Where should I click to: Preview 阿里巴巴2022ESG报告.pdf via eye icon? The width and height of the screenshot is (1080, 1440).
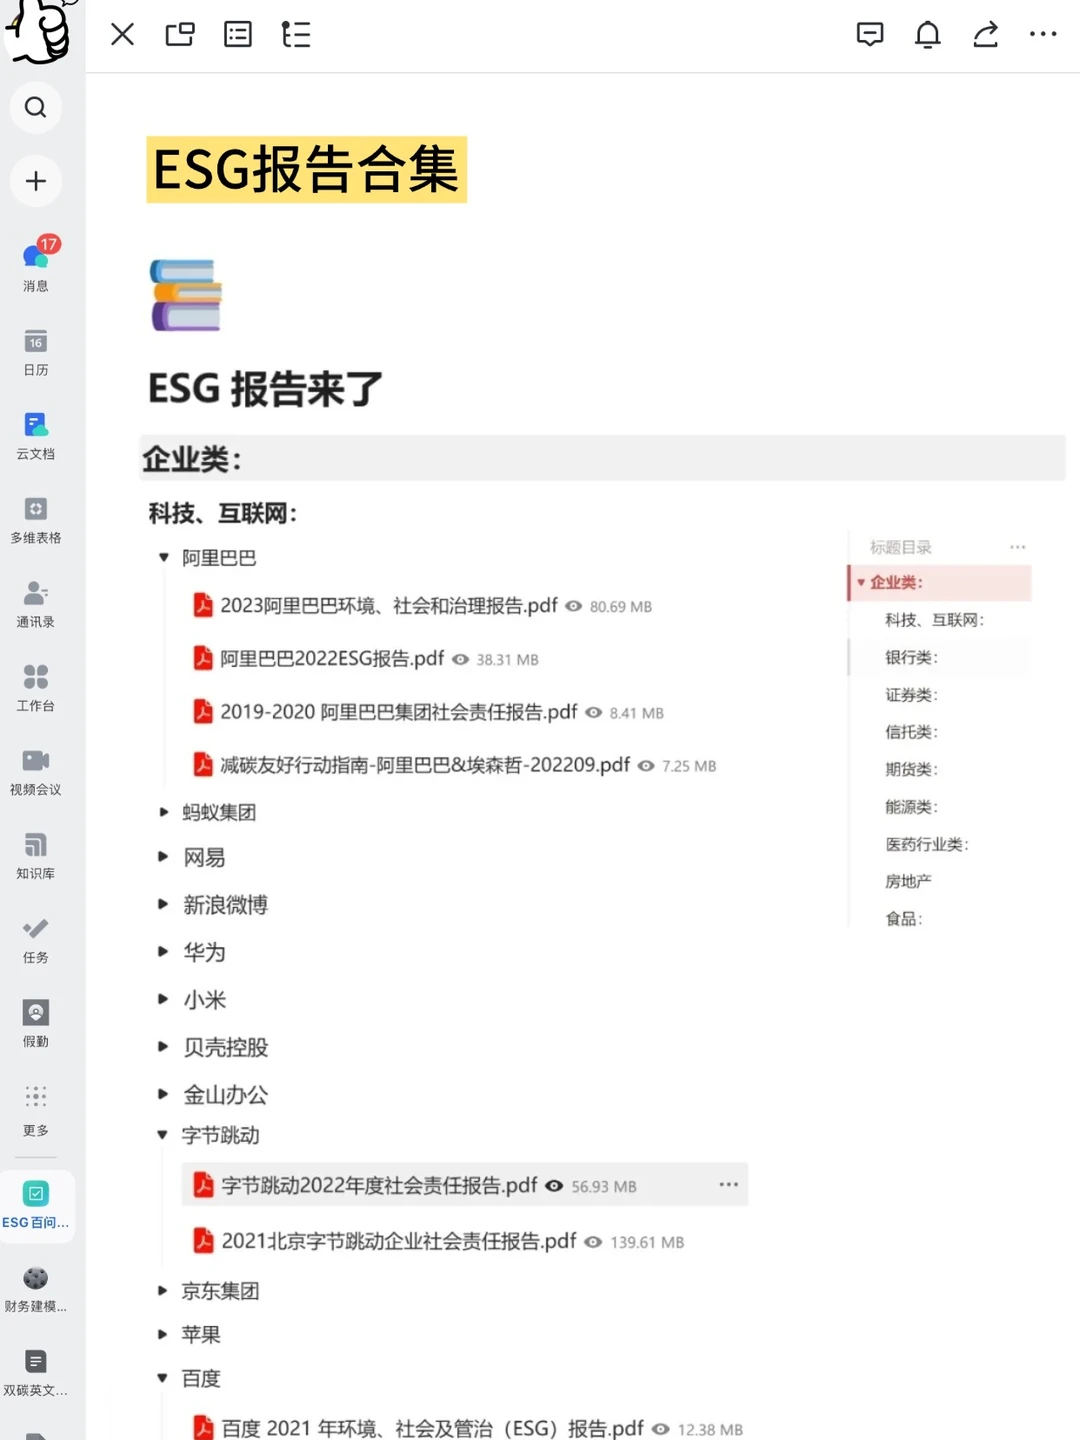[460, 659]
